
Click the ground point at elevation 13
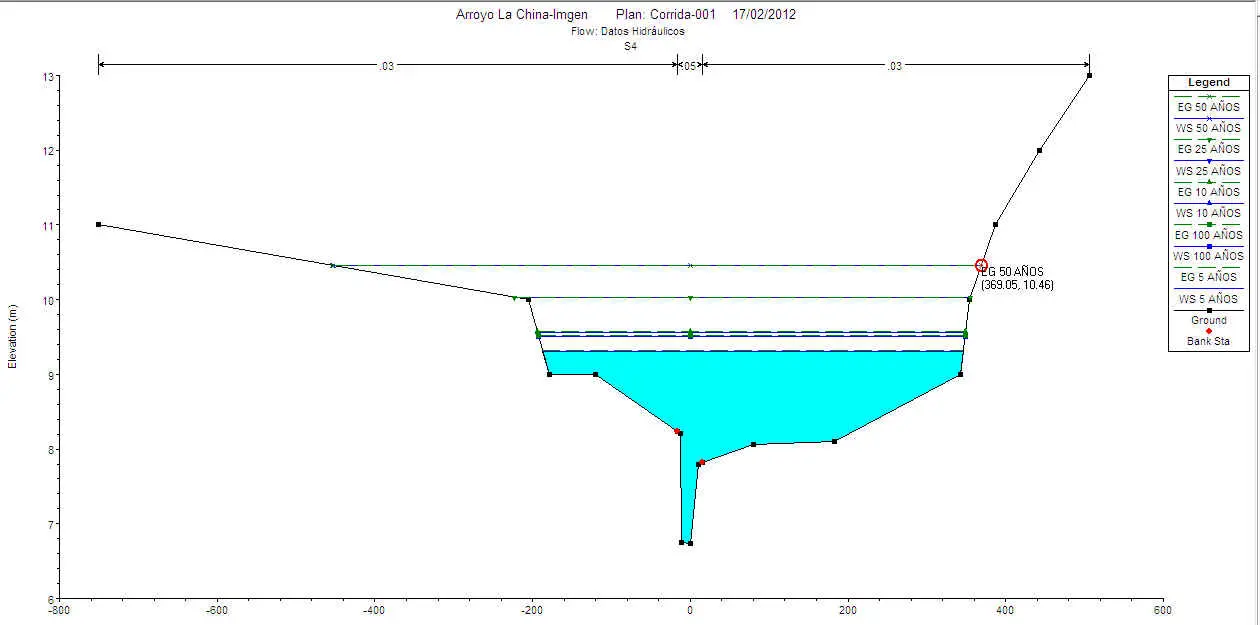point(1089,75)
